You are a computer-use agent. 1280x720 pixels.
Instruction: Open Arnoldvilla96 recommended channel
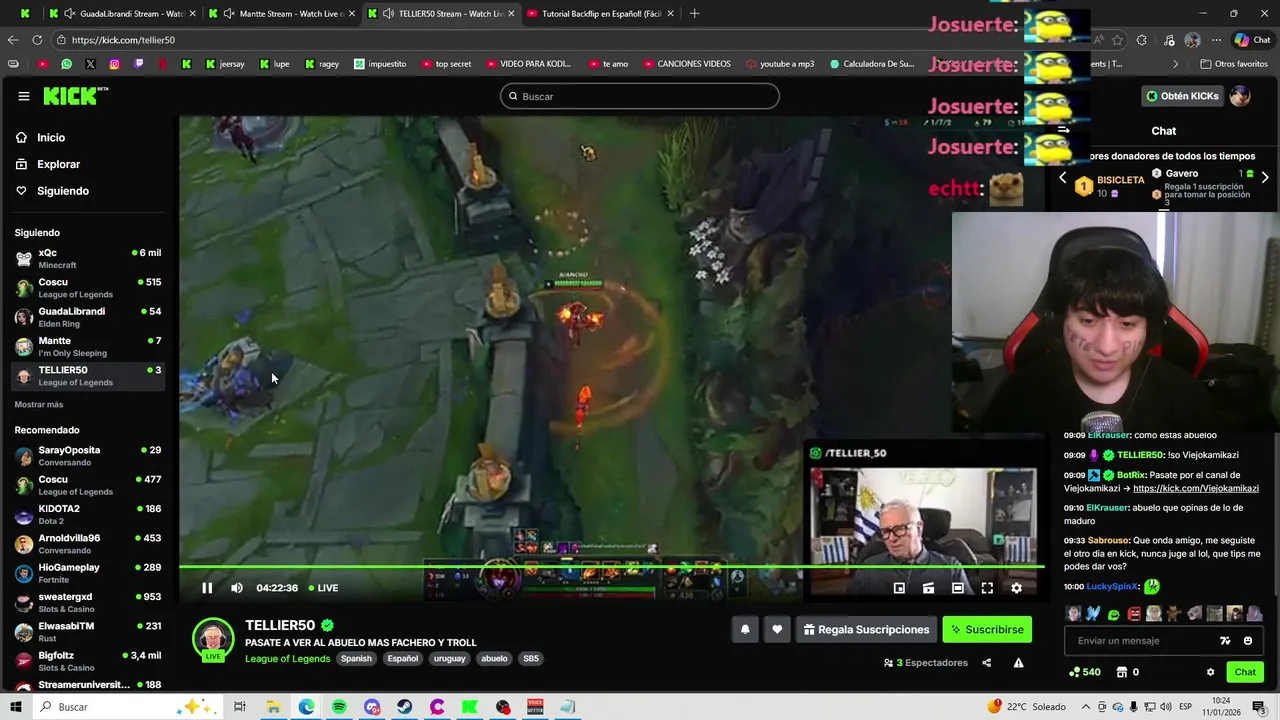click(88, 544)
